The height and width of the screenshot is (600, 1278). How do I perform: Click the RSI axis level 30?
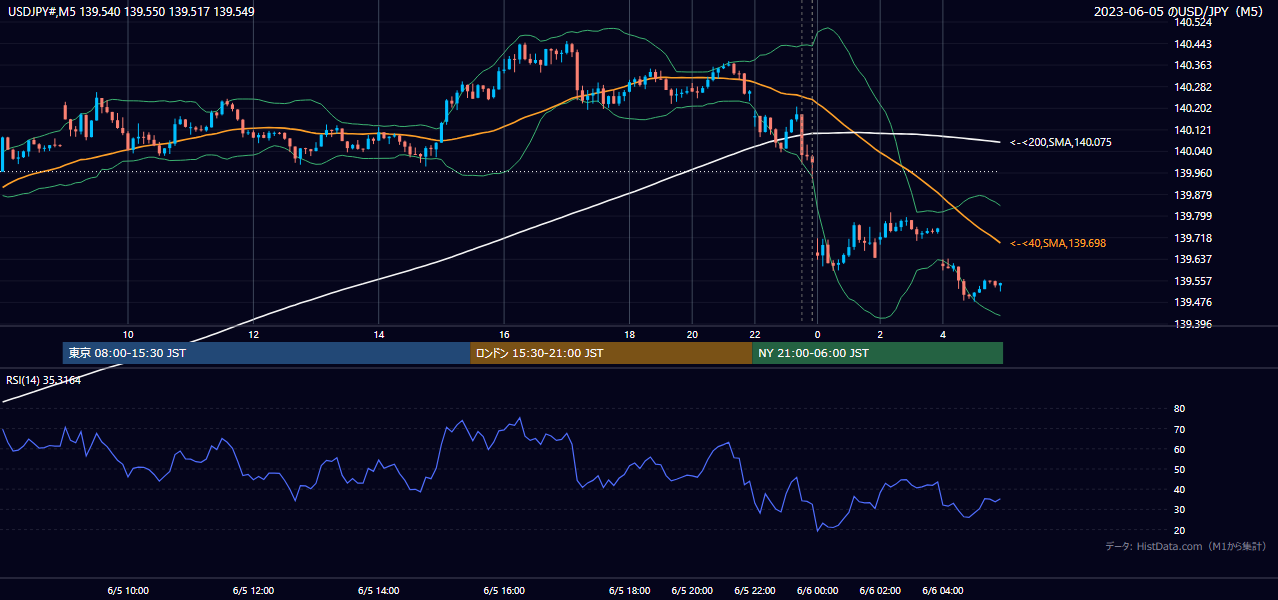point(1179,510)
